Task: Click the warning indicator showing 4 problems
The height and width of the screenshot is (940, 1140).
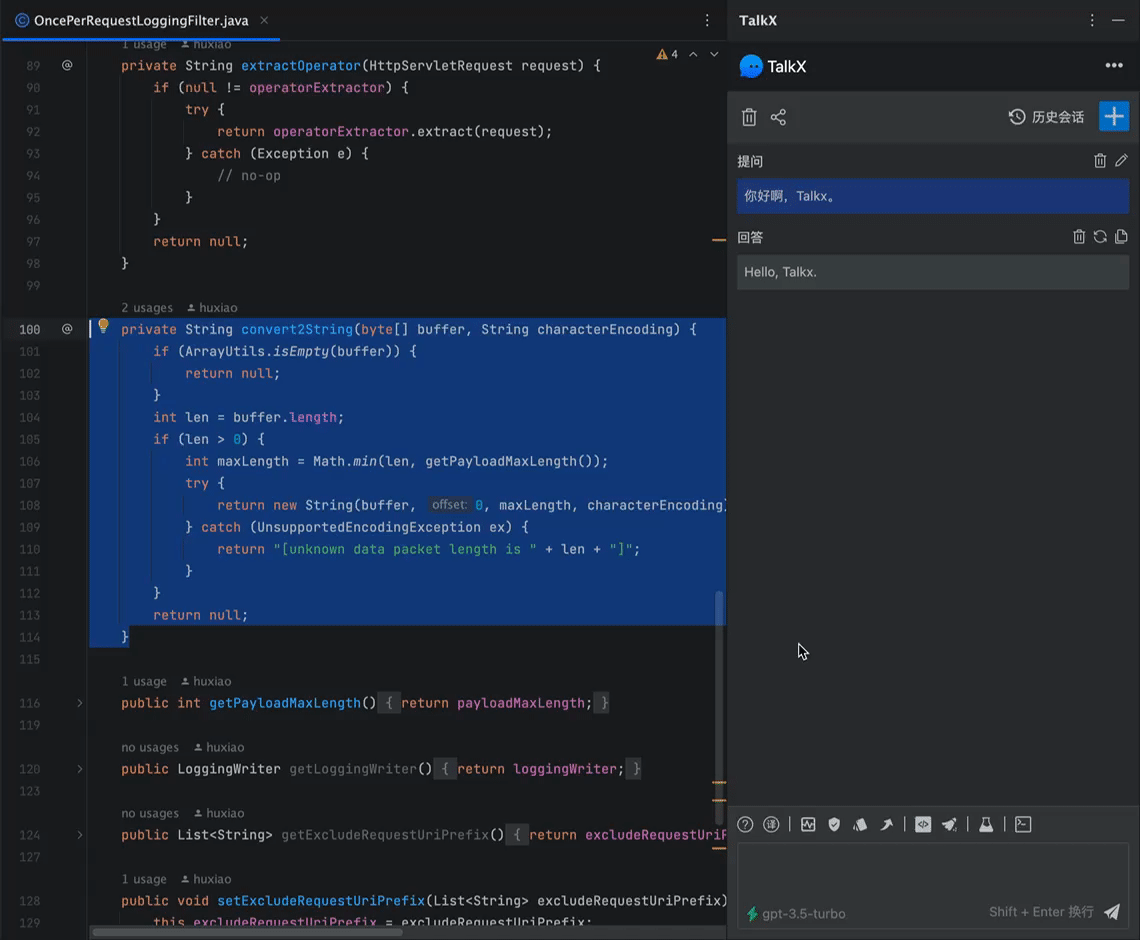Action: tap(667, 55)
